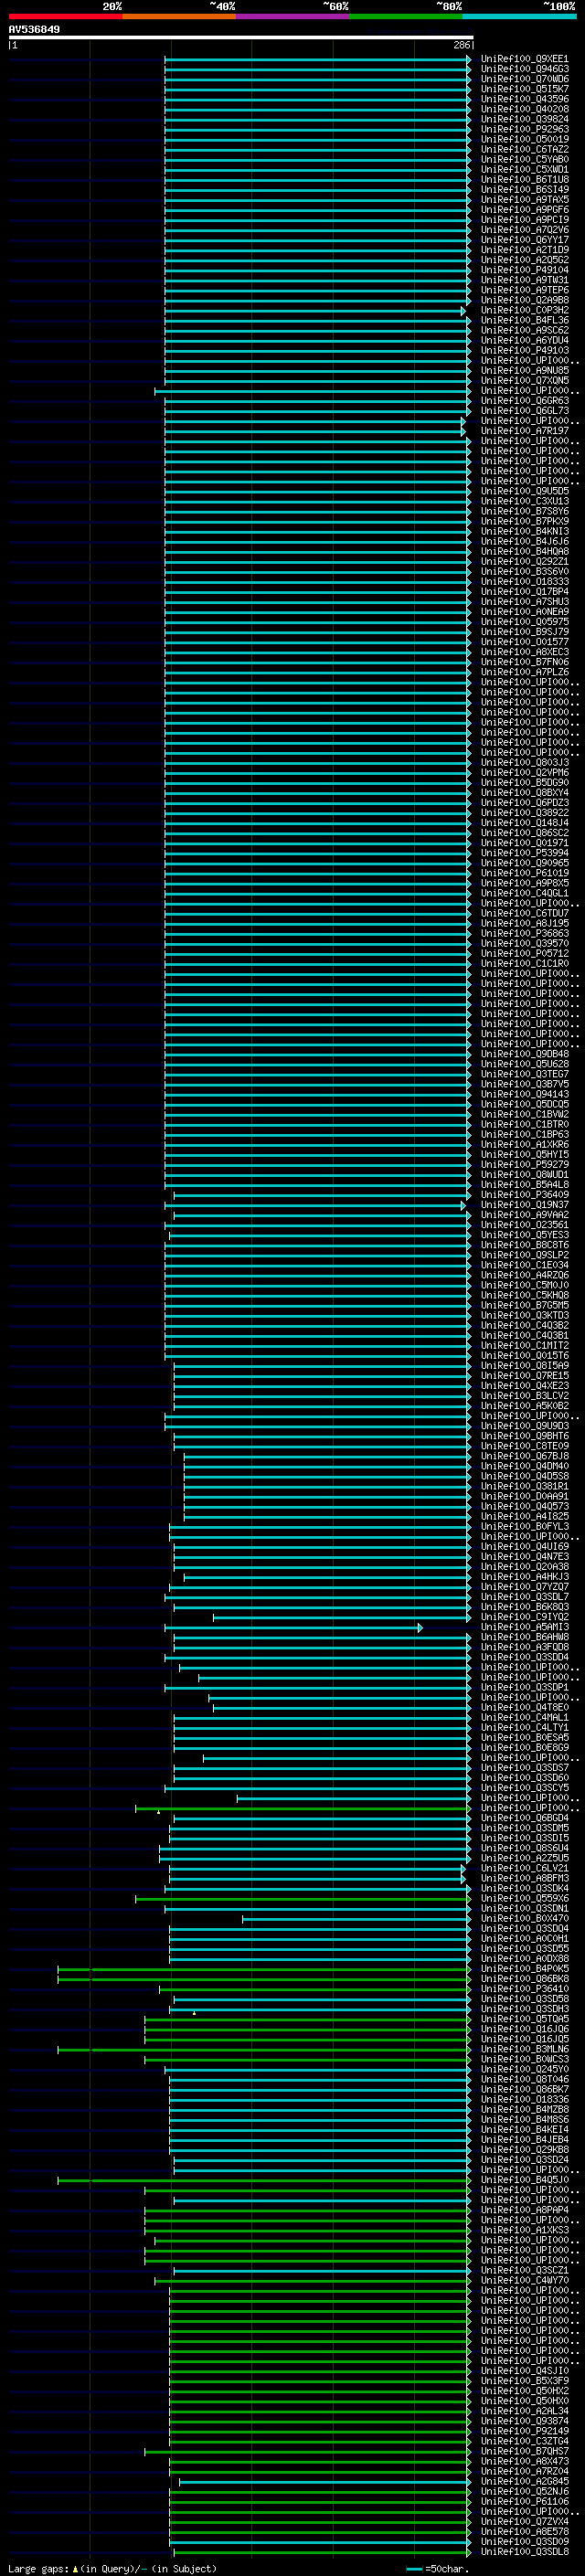Select hit UniRef100_Q946G3
The height and width of the screenshot is (2576, 585).
tap(524, 70)
